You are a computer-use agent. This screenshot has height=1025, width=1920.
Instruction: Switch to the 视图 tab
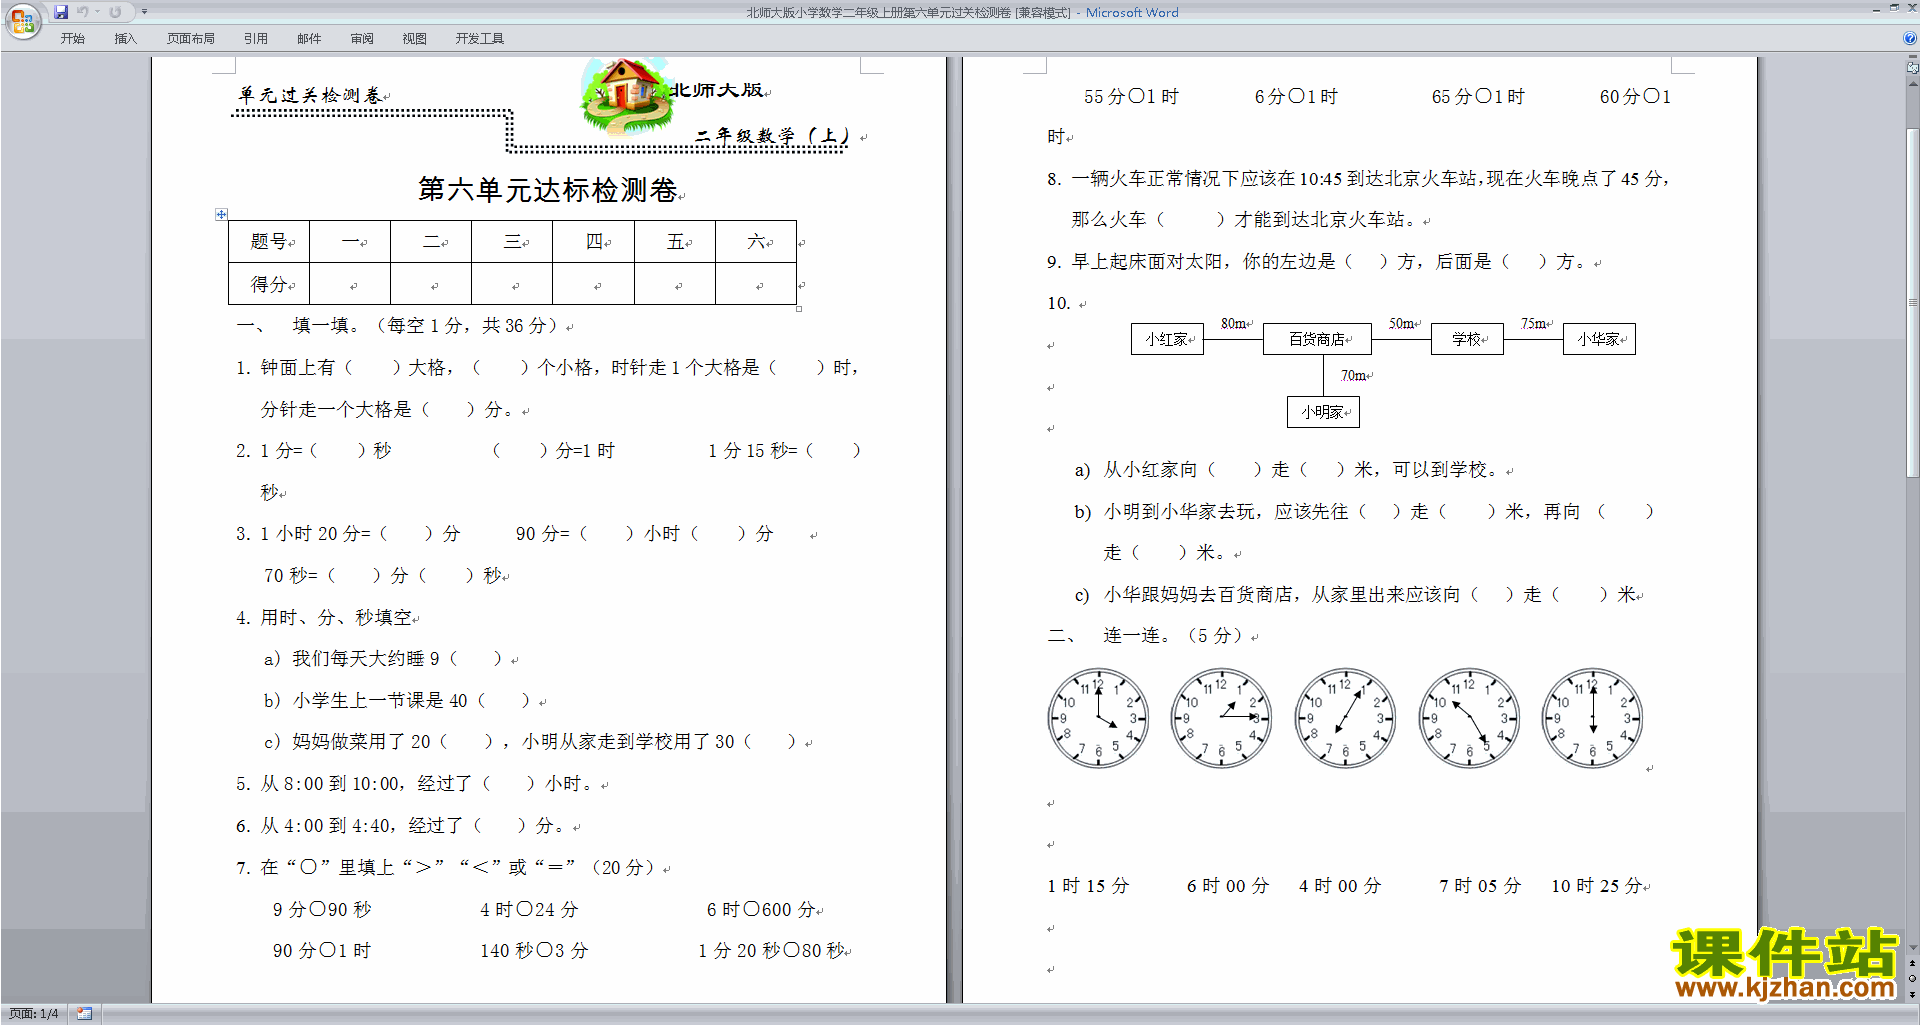point(414,39)
